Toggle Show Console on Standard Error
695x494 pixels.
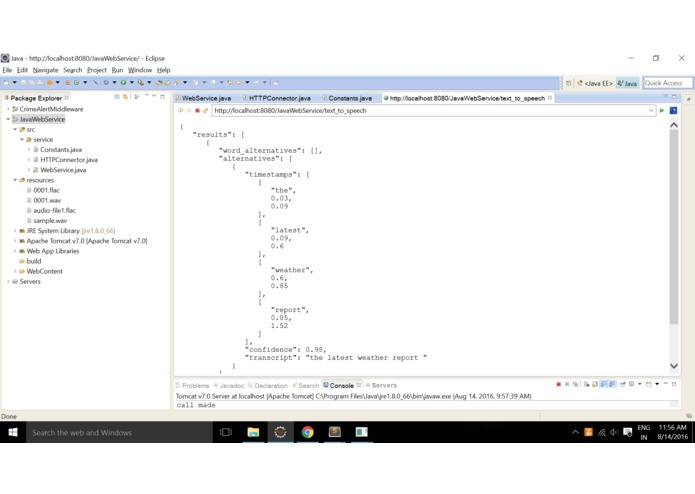point(612,385)
